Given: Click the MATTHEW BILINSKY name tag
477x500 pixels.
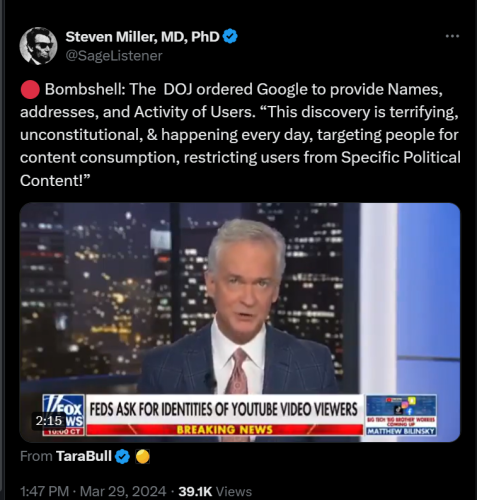Looking at the screenshot, I should 401,431.
